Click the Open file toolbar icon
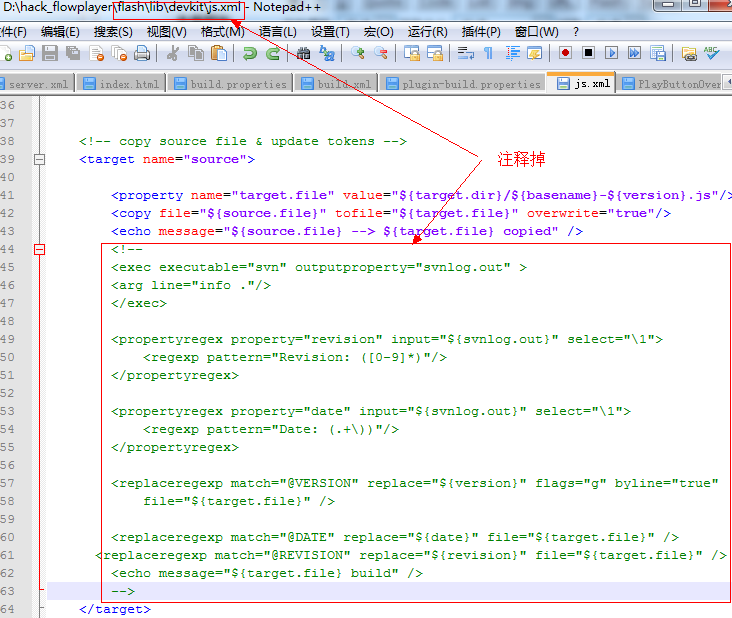The width and height of the screenshot is (732, 618). click(27, 53)
